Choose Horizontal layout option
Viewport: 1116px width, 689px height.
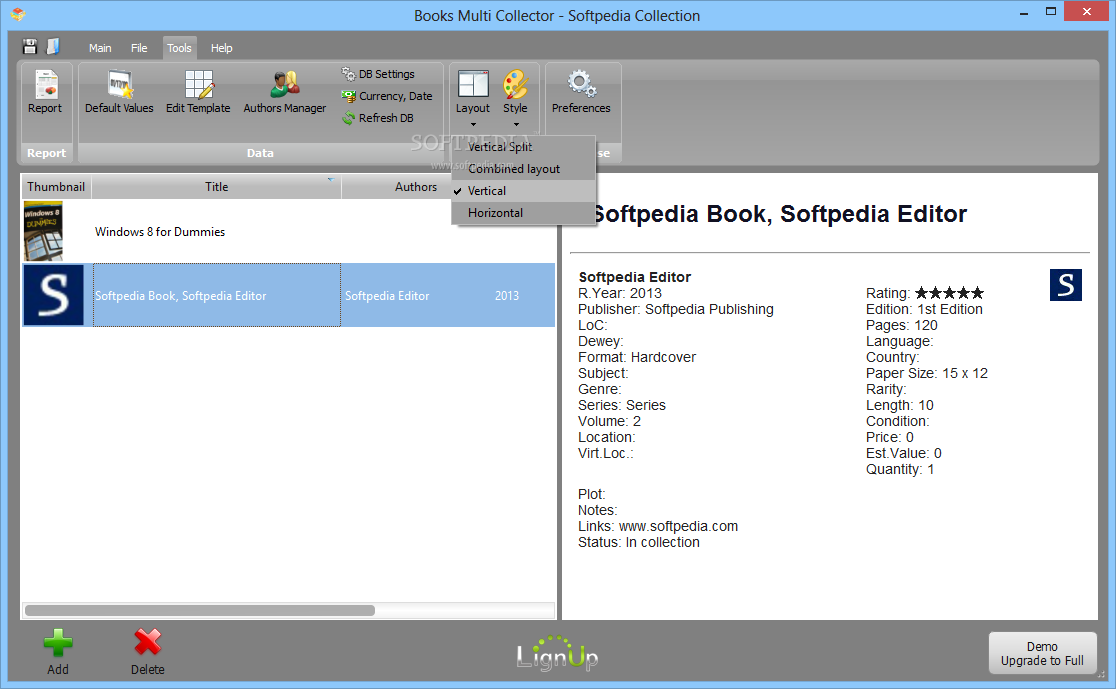click(523, 213)
